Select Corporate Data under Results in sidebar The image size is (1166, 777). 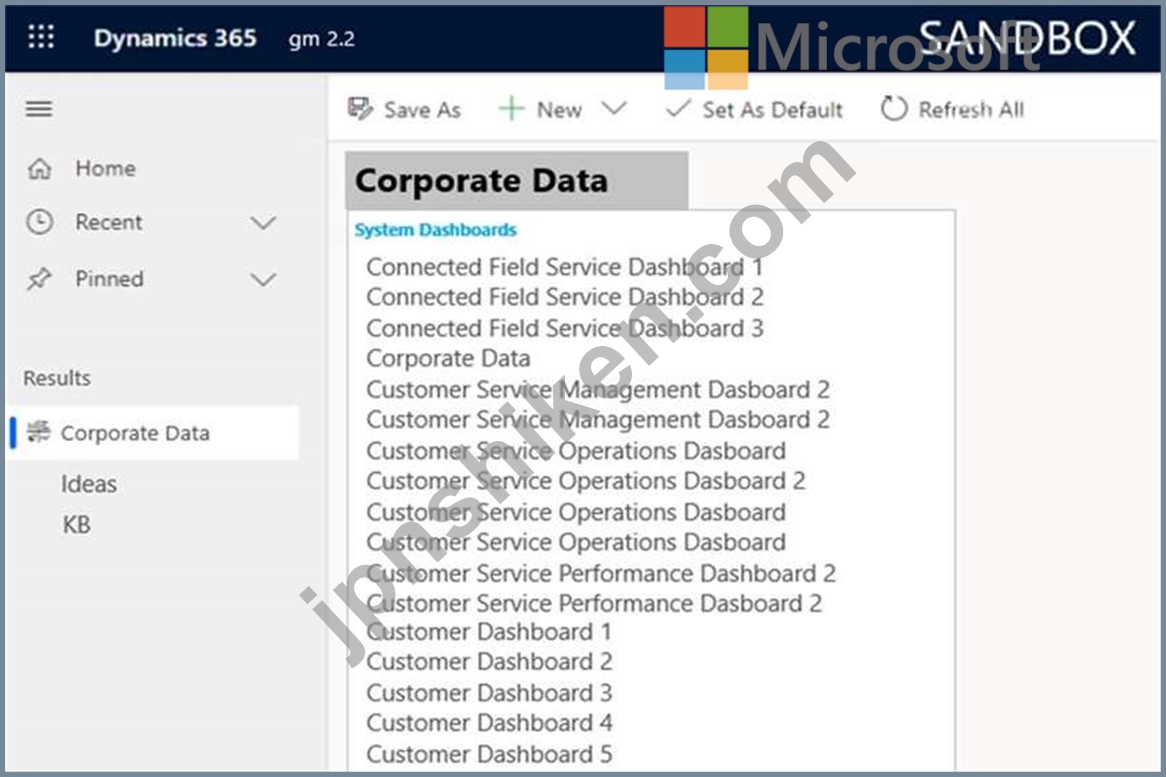(x=153, y=433)
